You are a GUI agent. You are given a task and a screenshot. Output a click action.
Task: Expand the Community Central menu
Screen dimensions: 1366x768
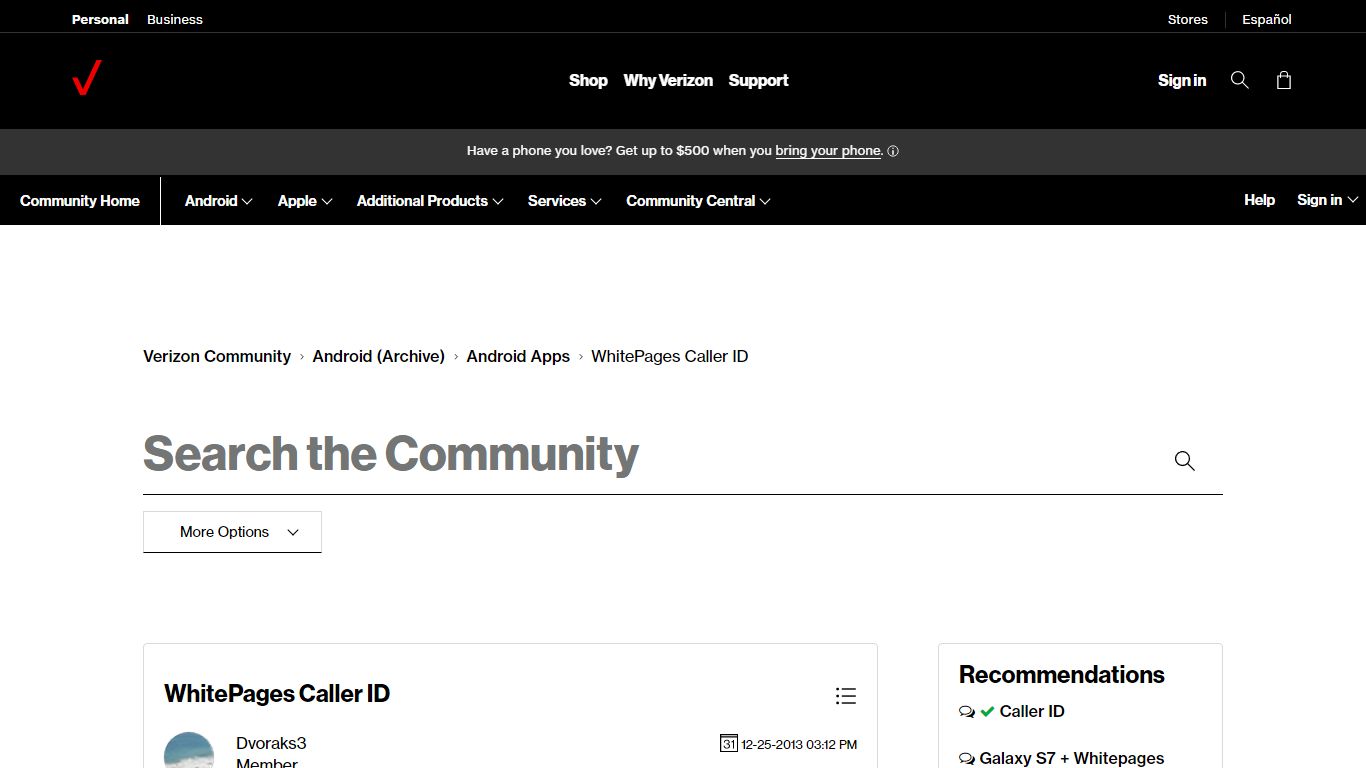tap(698, 200)
